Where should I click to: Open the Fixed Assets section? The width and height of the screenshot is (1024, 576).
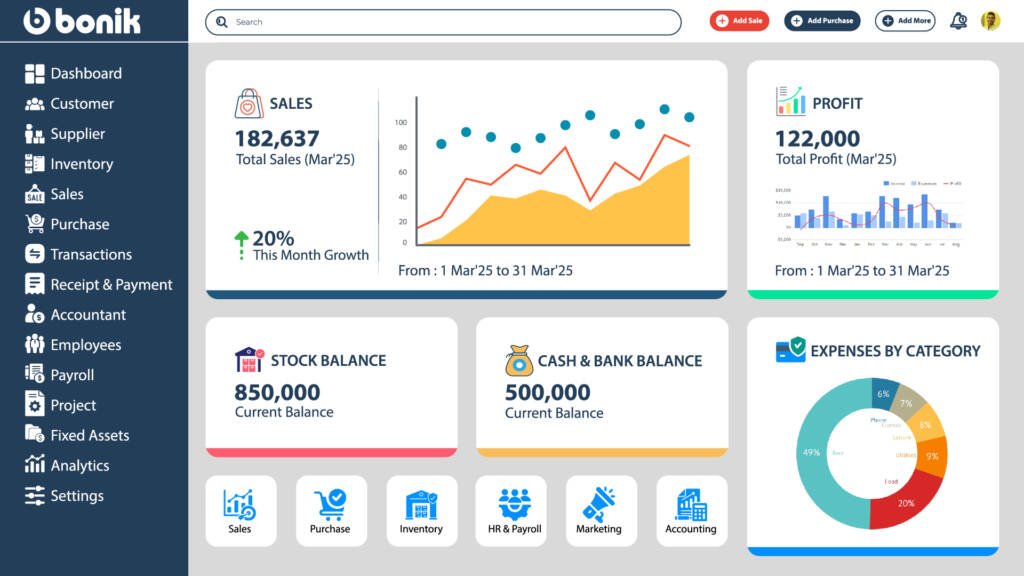(x=89, y=436)
